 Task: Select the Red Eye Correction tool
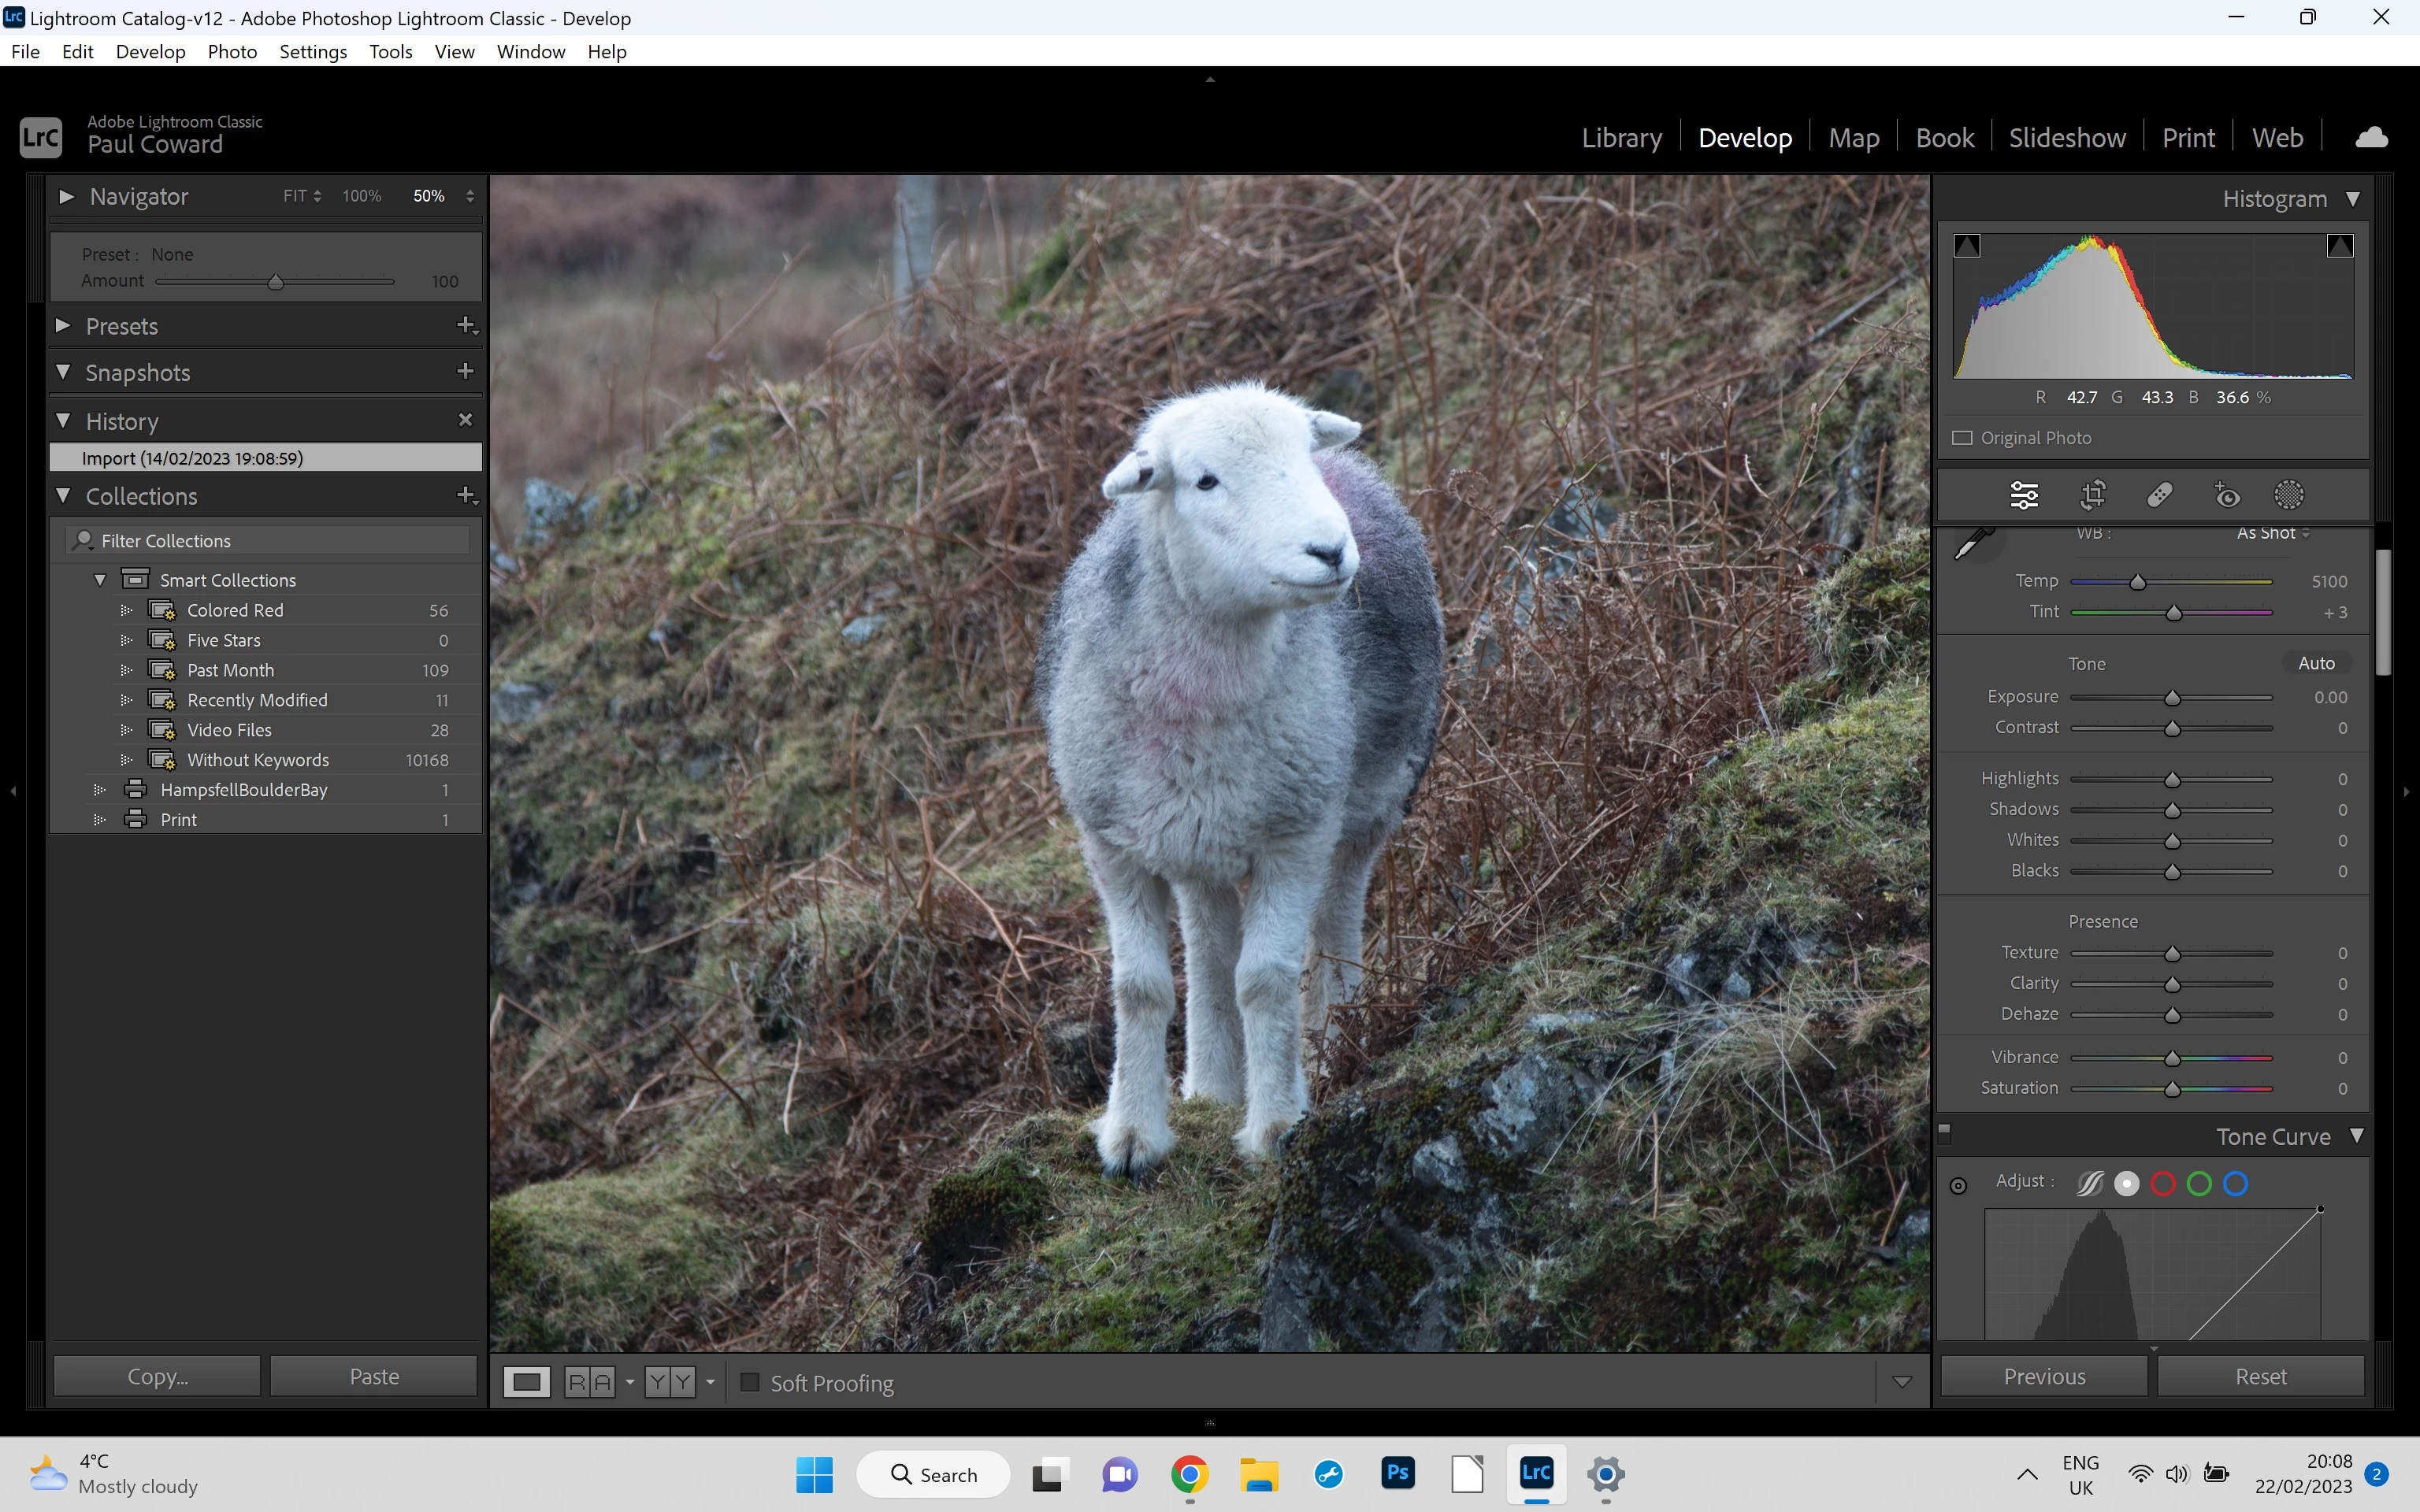[2227, 495]
